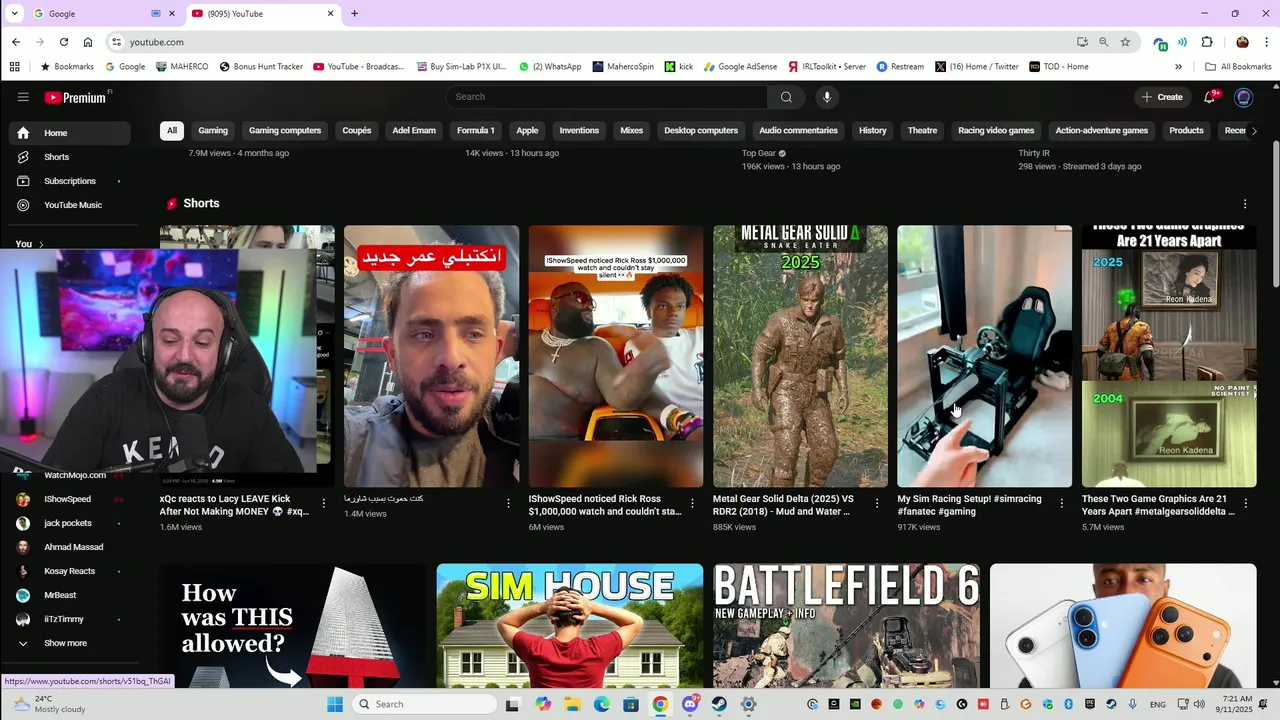1280x720 pixels.
Task: Open the SIM HOUSE video thumbnail
Action: point(570,626)
